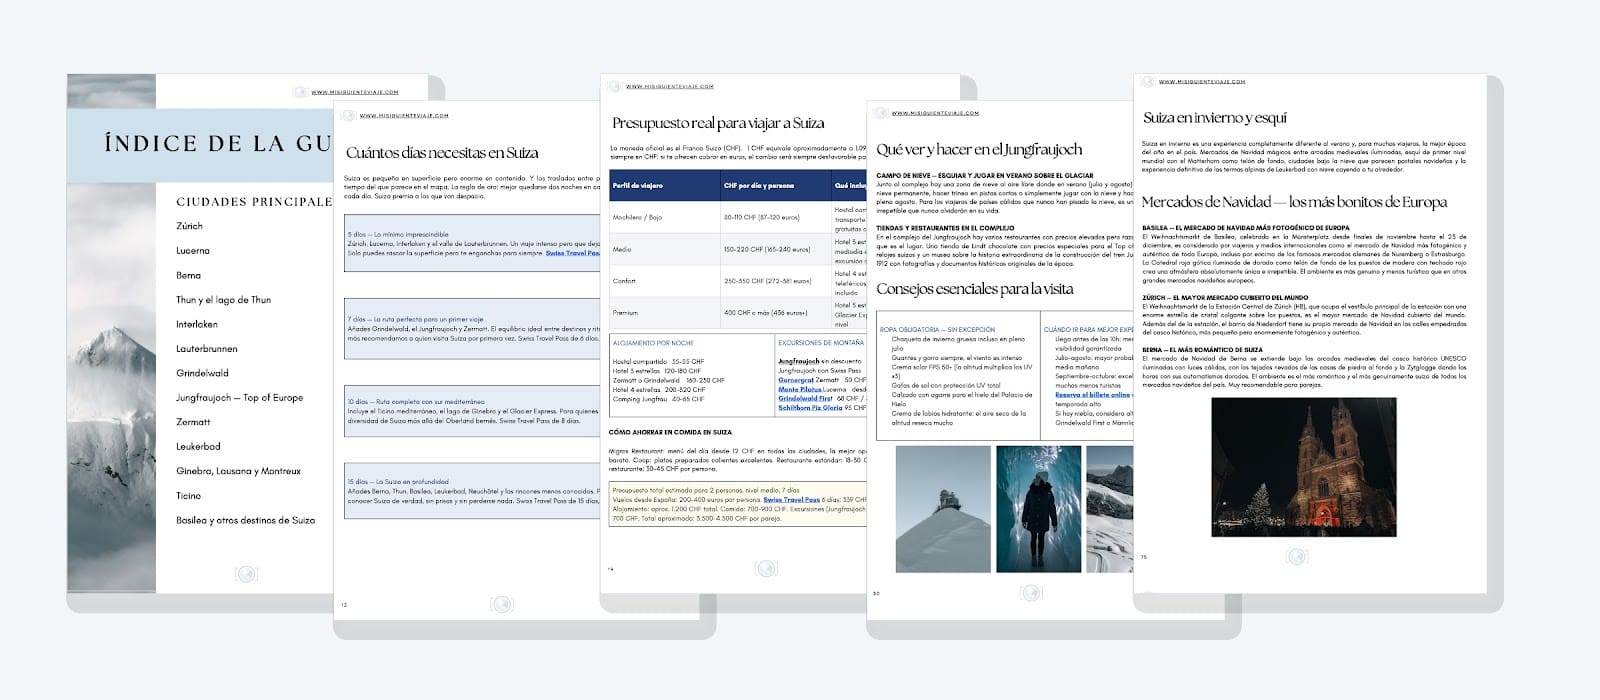Select Jungfraujoch — Top of Europe index entry

239,398
